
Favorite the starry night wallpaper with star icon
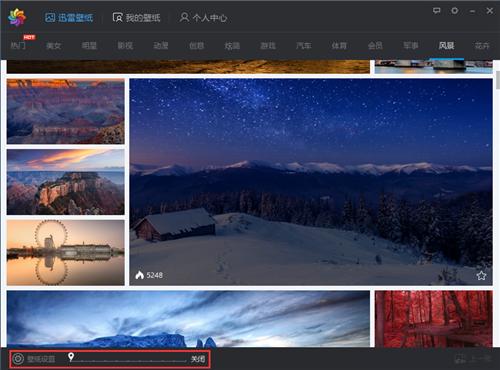click(481, 276)
